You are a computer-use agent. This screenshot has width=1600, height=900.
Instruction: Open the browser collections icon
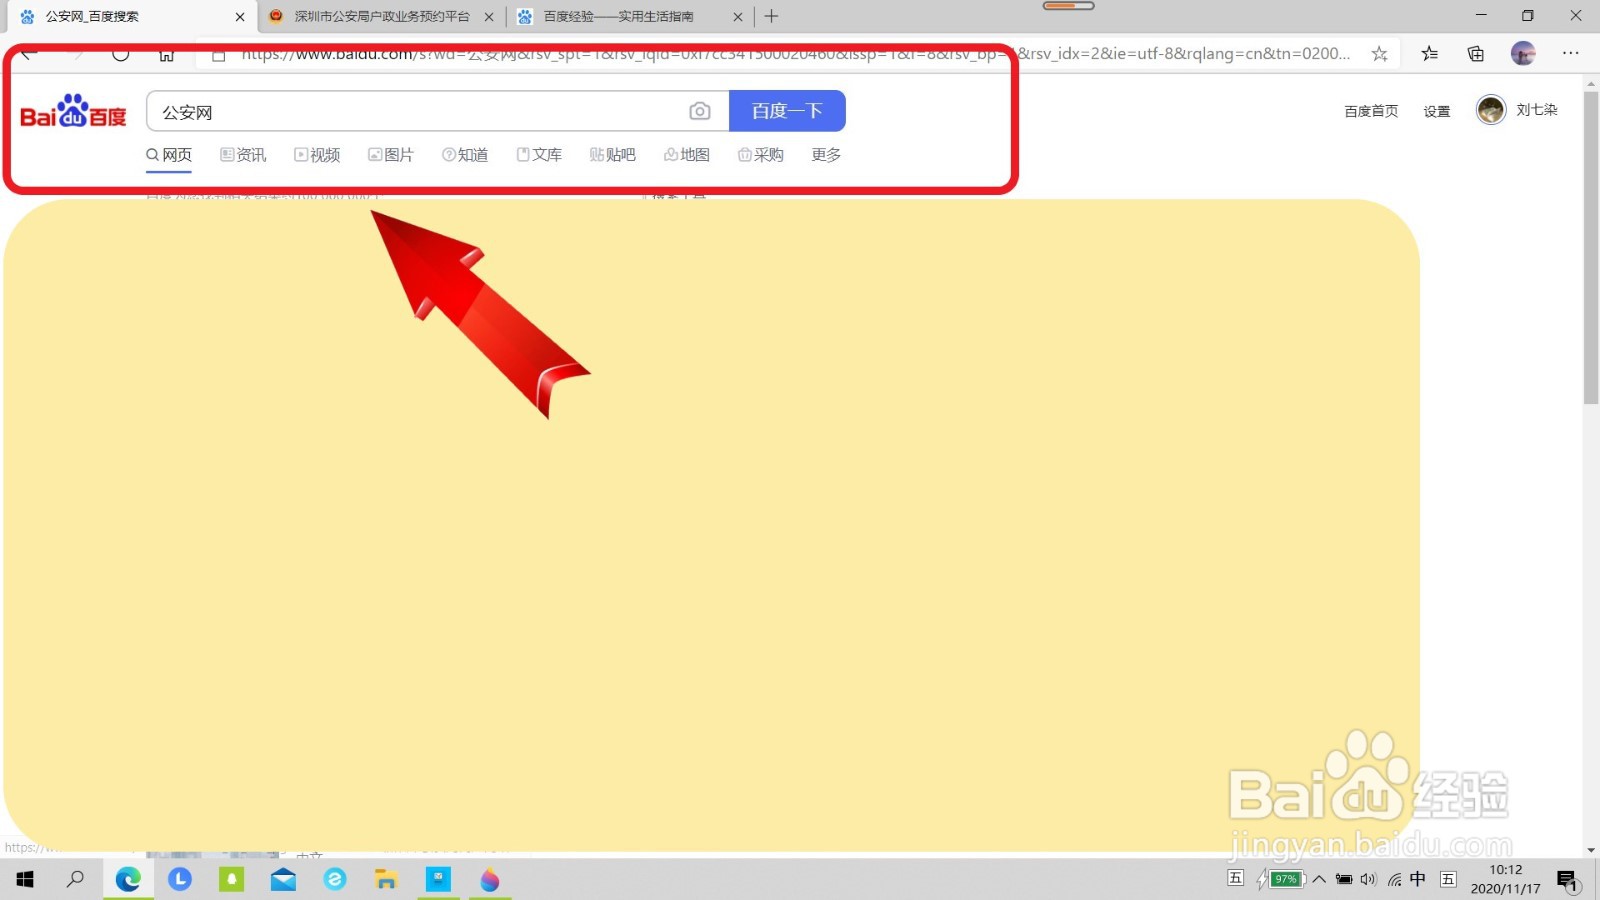click(x=1476, y=54)
